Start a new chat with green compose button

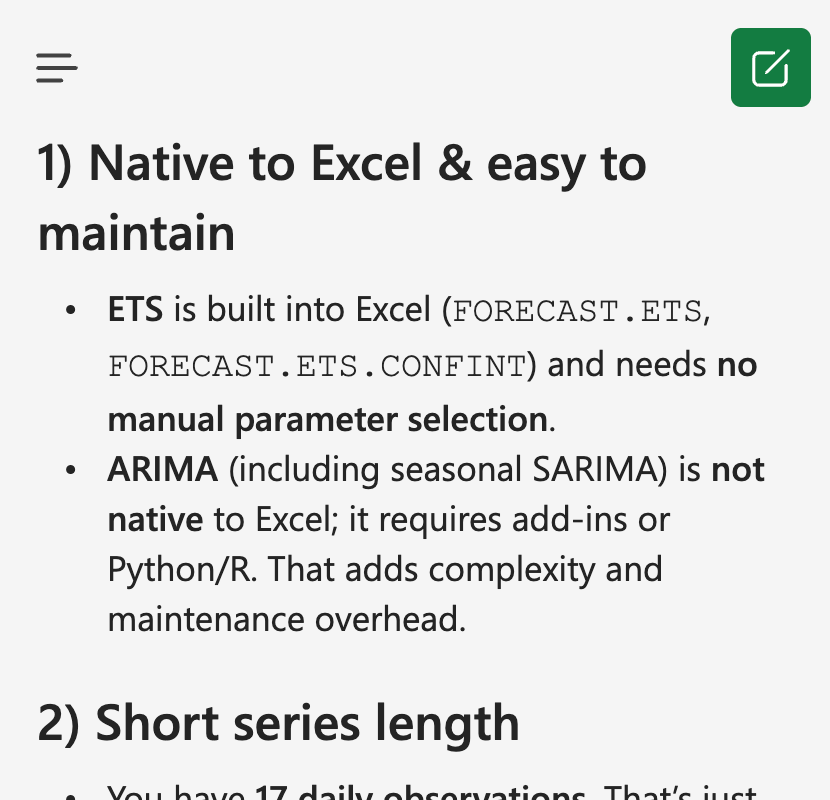(x=770, y=67)
